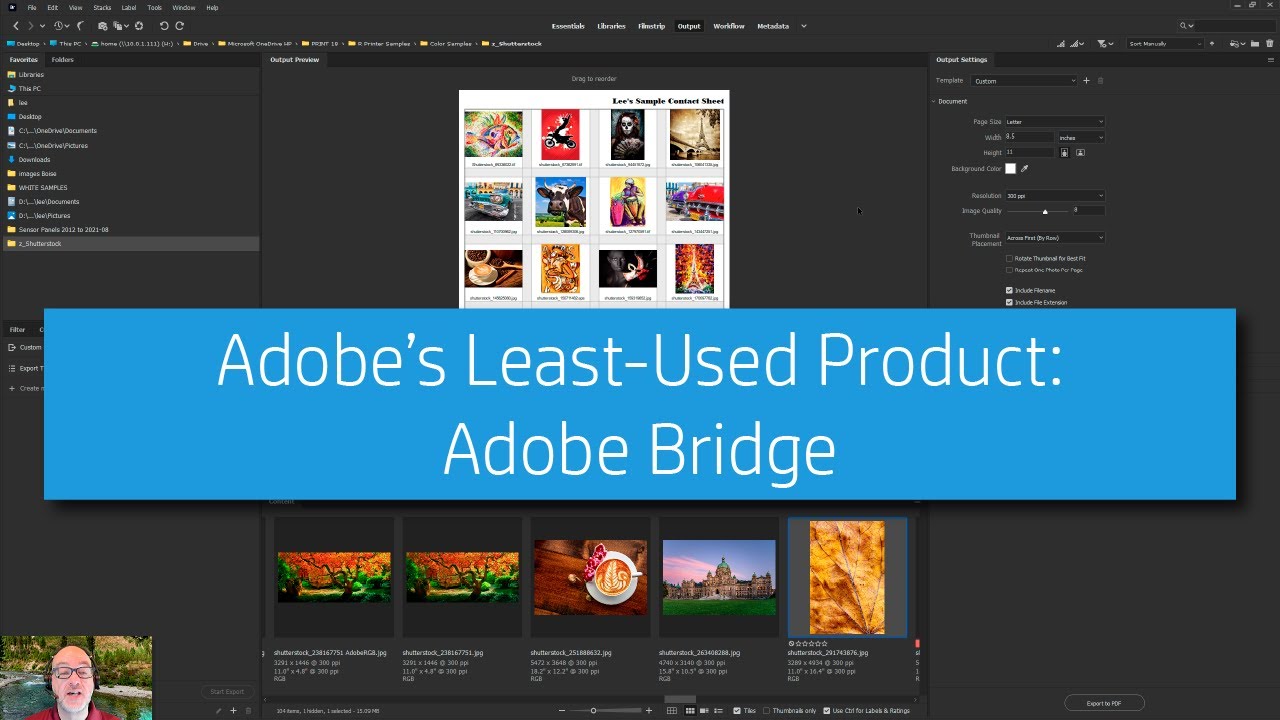
Task: Select the coffee latte thumbnail shutterstock_251888632
Action: pos(590,577)
